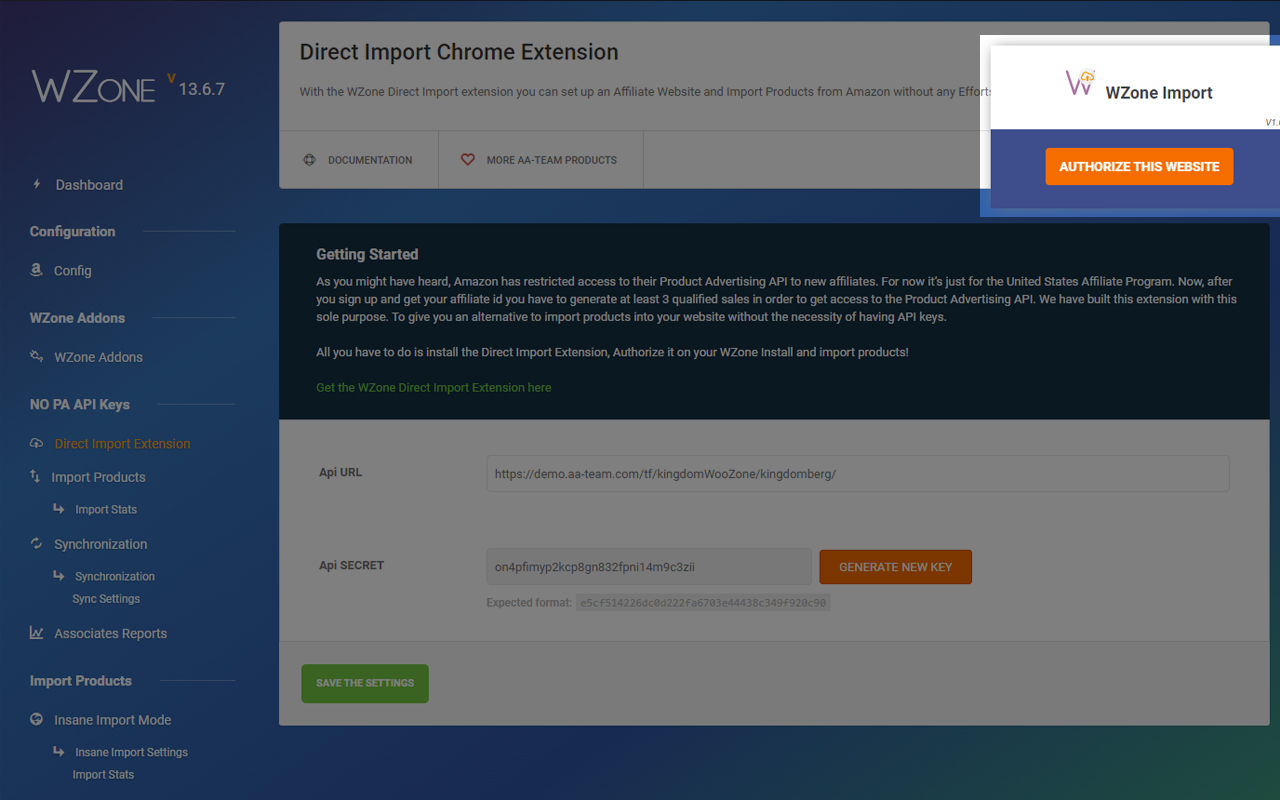This screenshot has height=800, width=1280.
Task: Click the WZone Addons puzzle icon
Action: pos(36,356)
